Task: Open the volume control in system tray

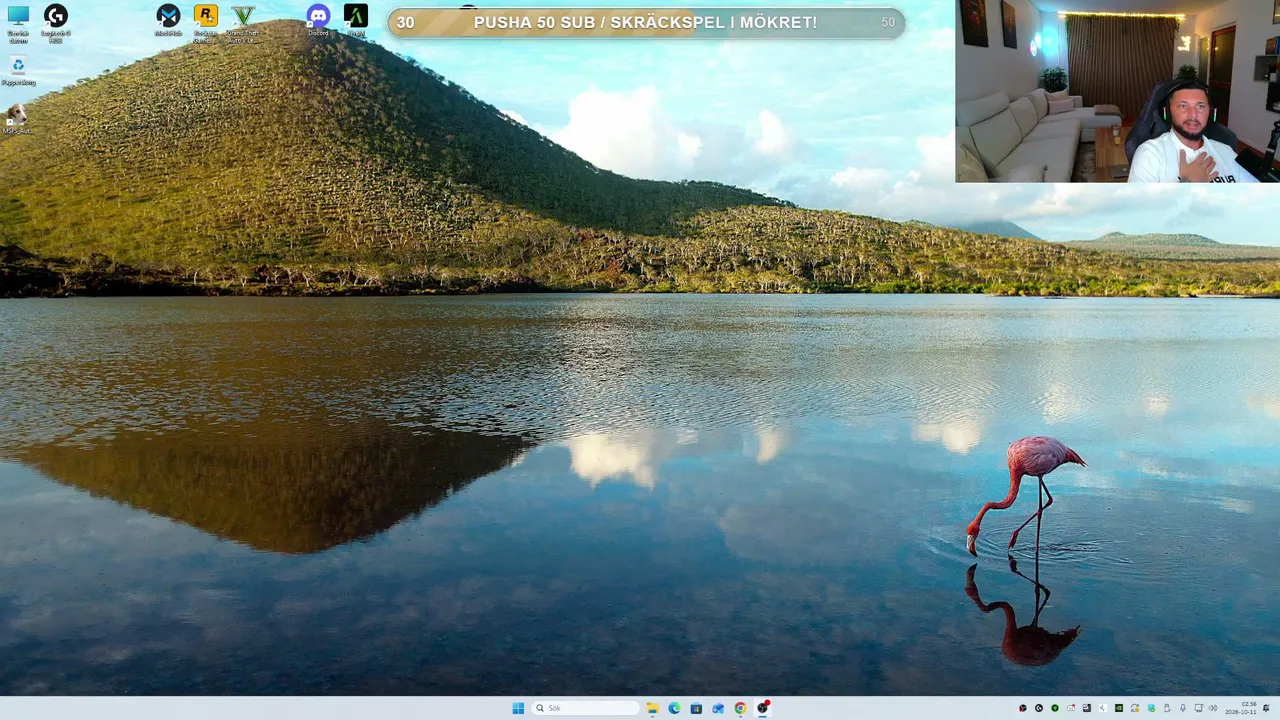Action: 1213,708
